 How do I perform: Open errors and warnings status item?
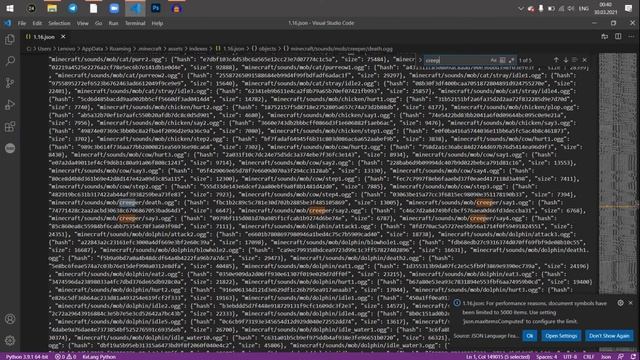coord(65,356)
